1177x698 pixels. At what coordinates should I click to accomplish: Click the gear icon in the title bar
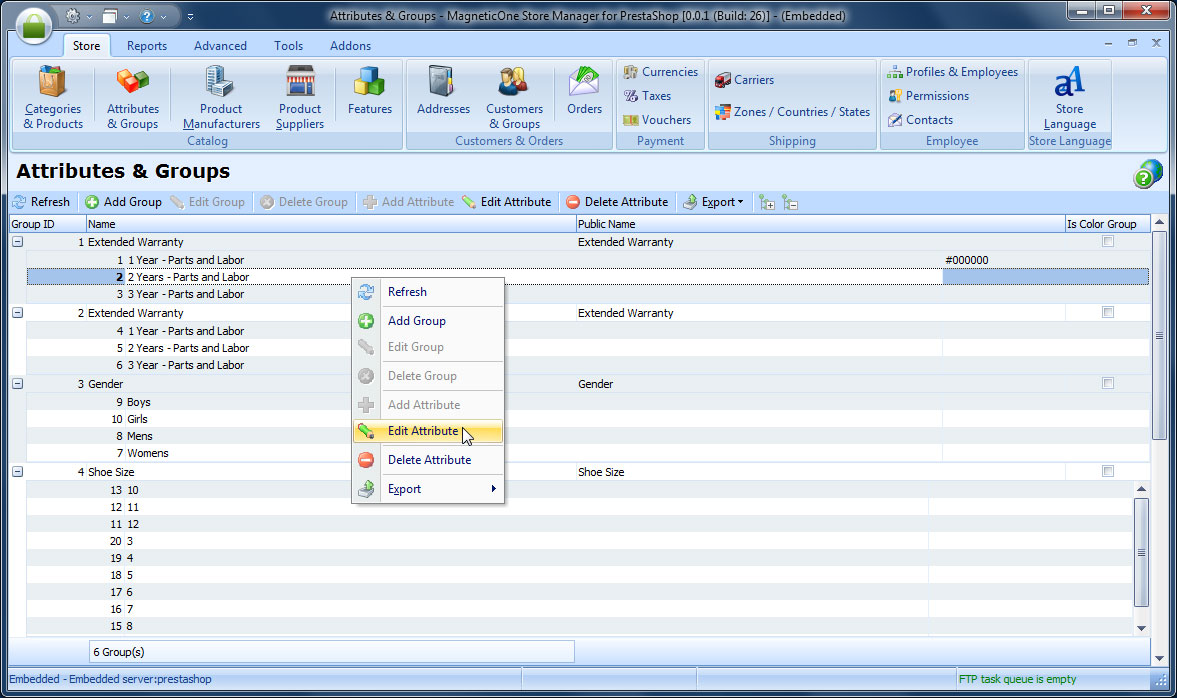pyautogui.click(x=72, y=16)
